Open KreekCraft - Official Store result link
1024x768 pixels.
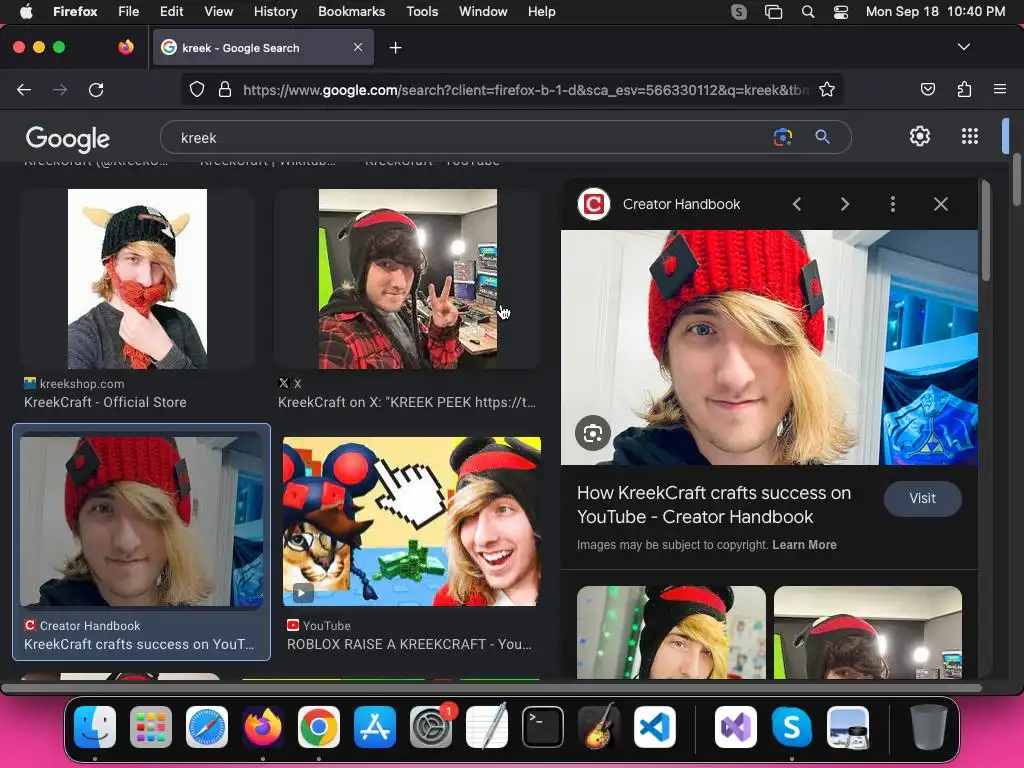105,402
